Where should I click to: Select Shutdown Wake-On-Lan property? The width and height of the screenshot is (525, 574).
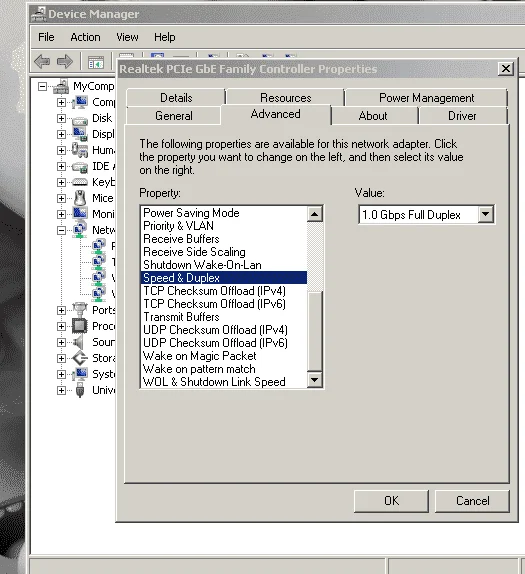coord(223,265)
